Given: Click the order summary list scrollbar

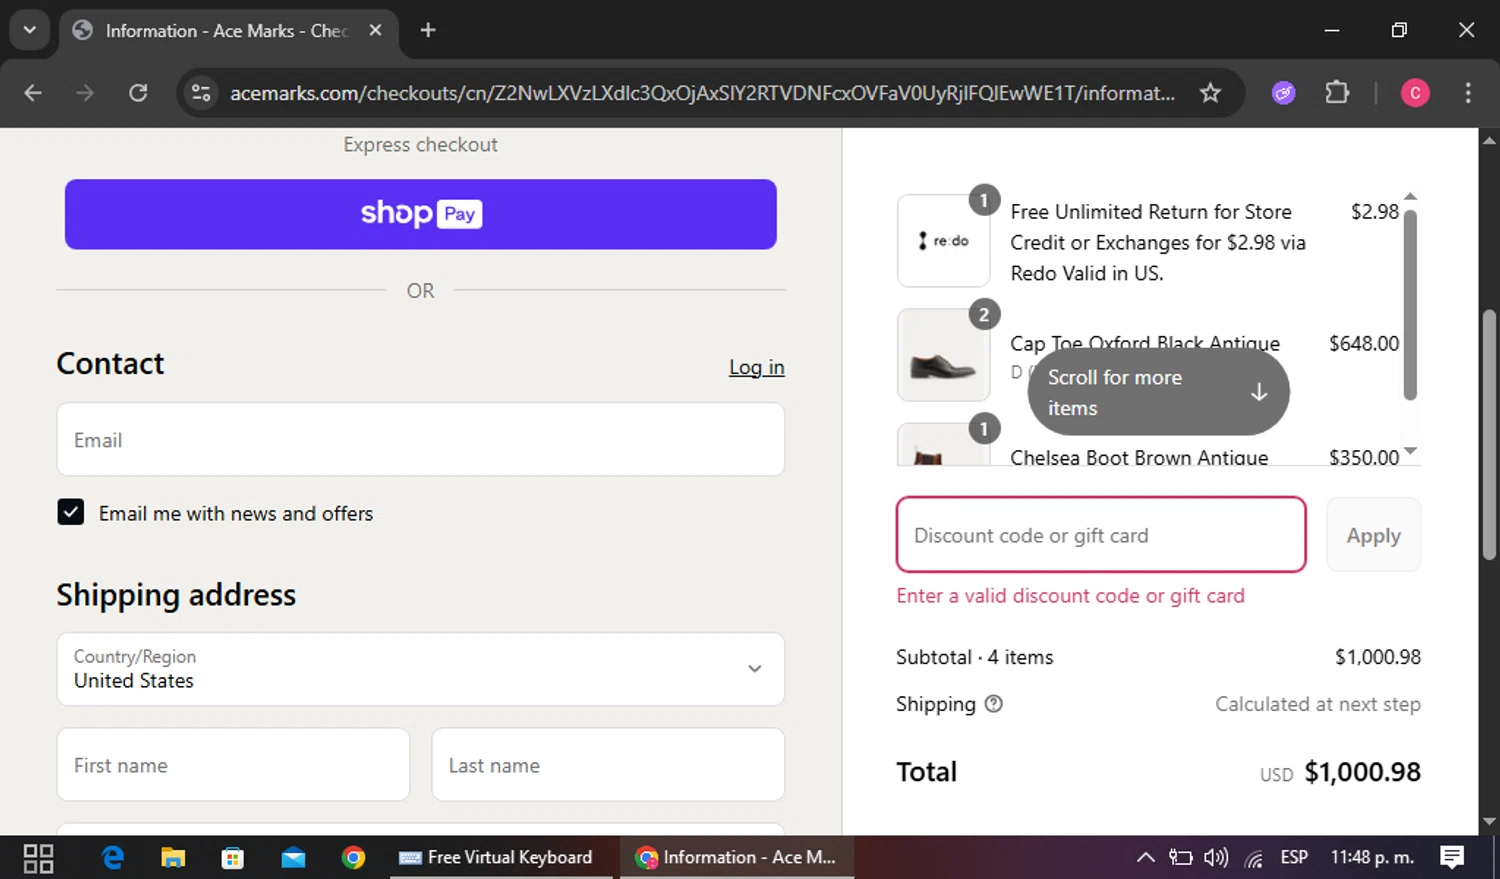Looking at the screenshot, I should [1410, 304].
